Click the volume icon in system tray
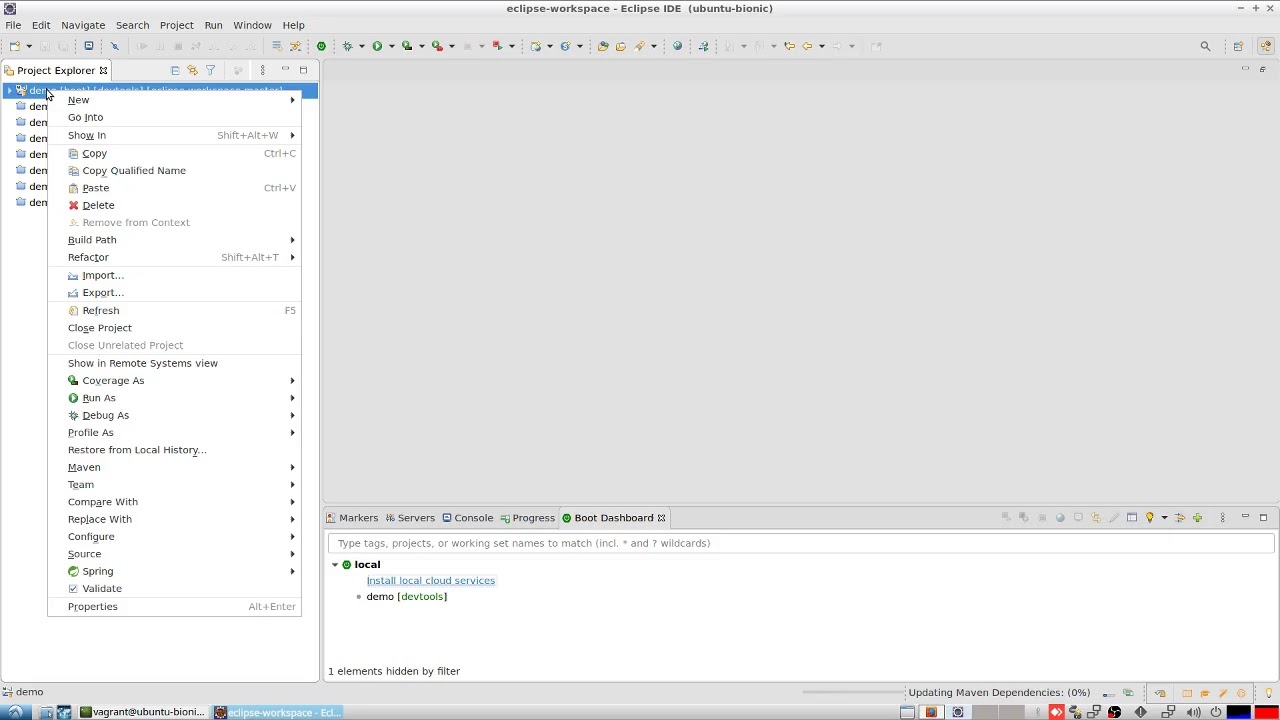 pyautogui.click(x=1192, y=712)
